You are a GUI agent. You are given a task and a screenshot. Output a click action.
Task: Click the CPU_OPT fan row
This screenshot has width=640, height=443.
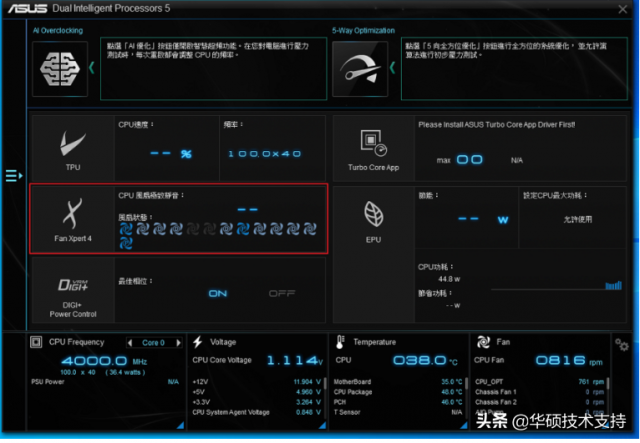coord(540,382)
